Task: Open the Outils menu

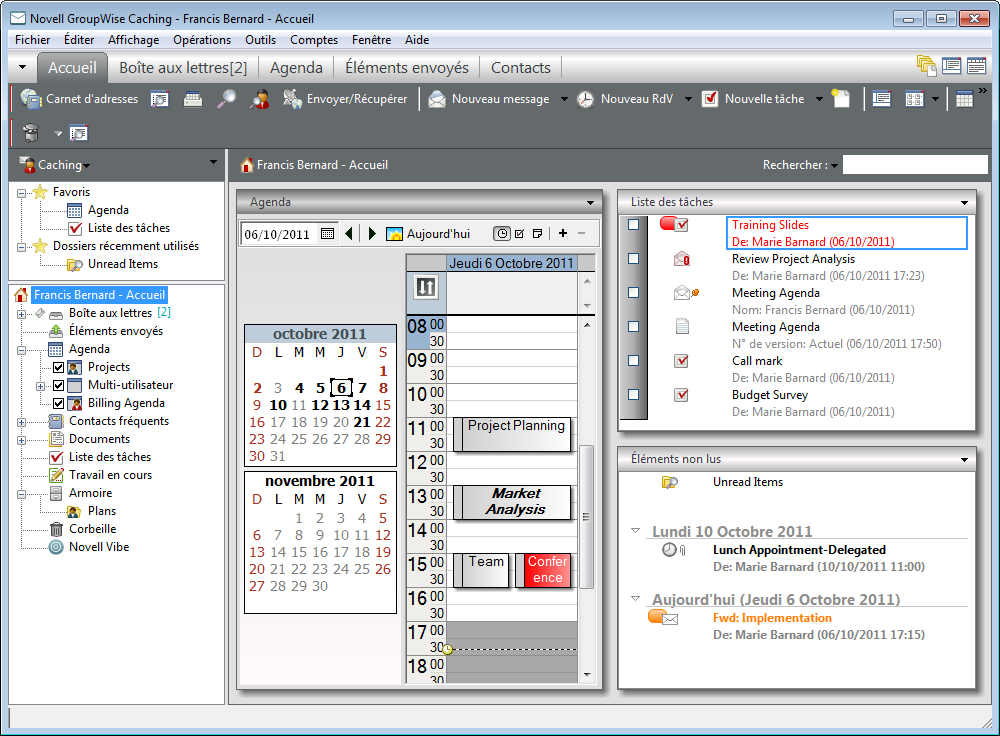Action: pyautogui.click(x=260, y=40)
